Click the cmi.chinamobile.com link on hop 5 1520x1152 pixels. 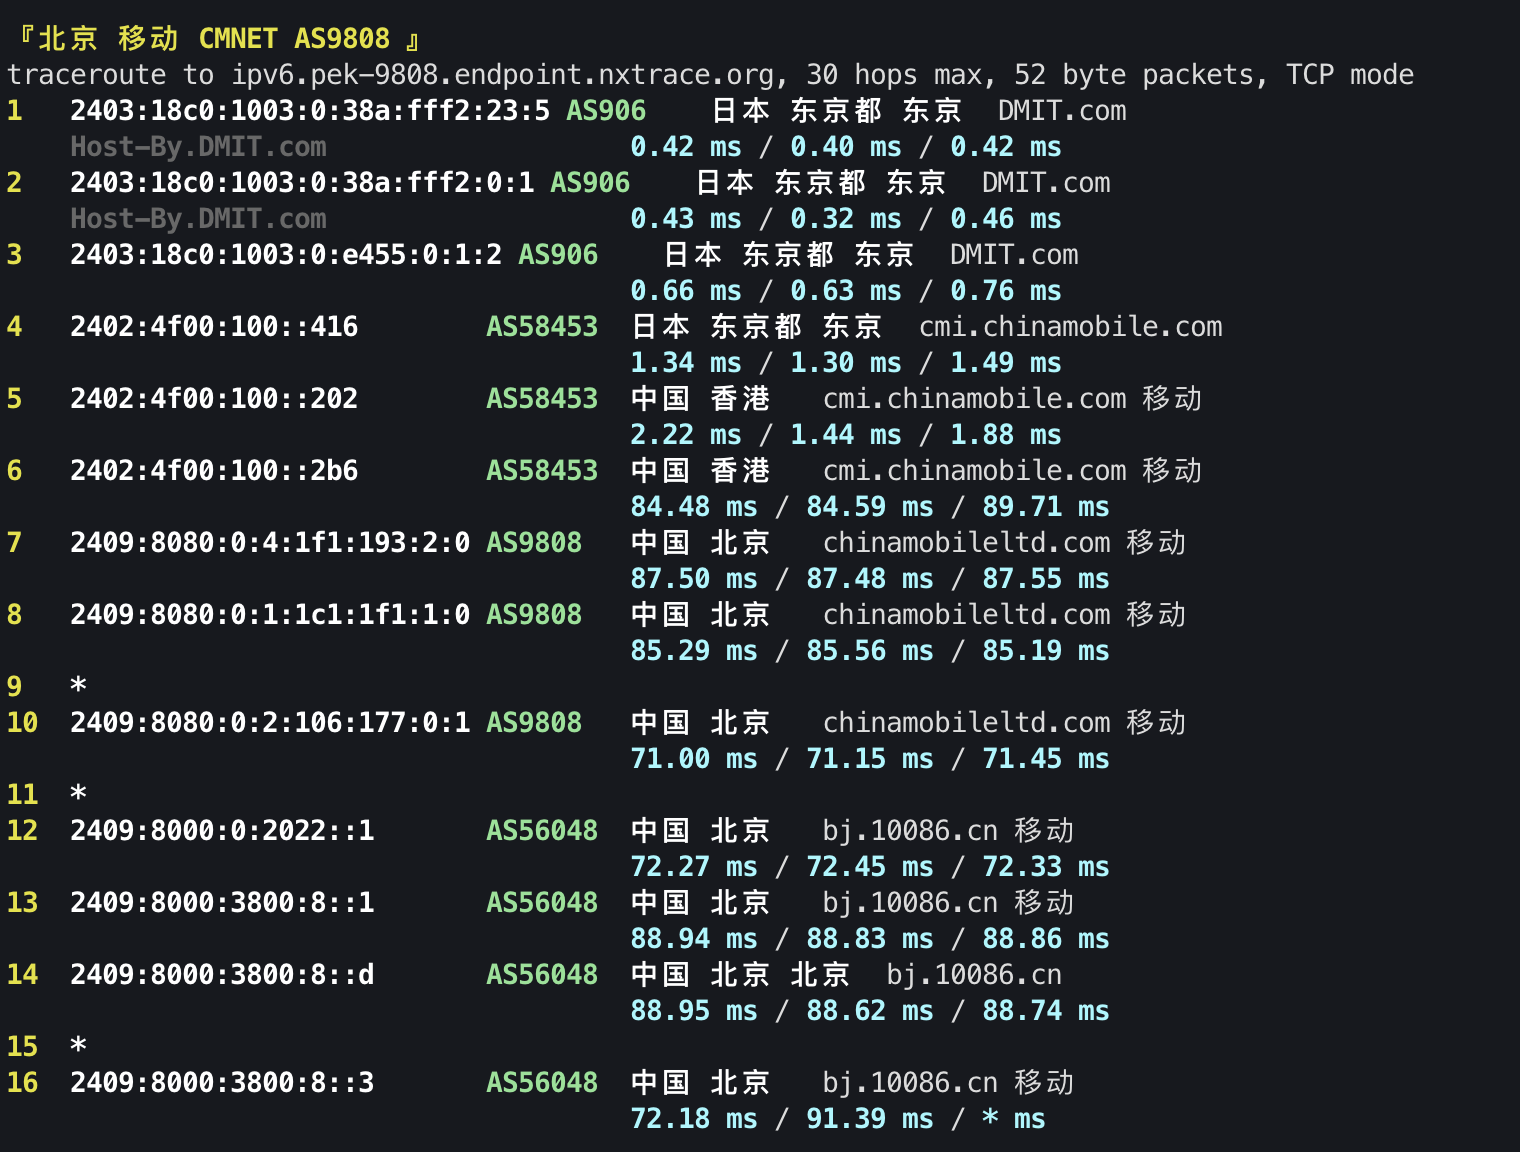(975, 398)
